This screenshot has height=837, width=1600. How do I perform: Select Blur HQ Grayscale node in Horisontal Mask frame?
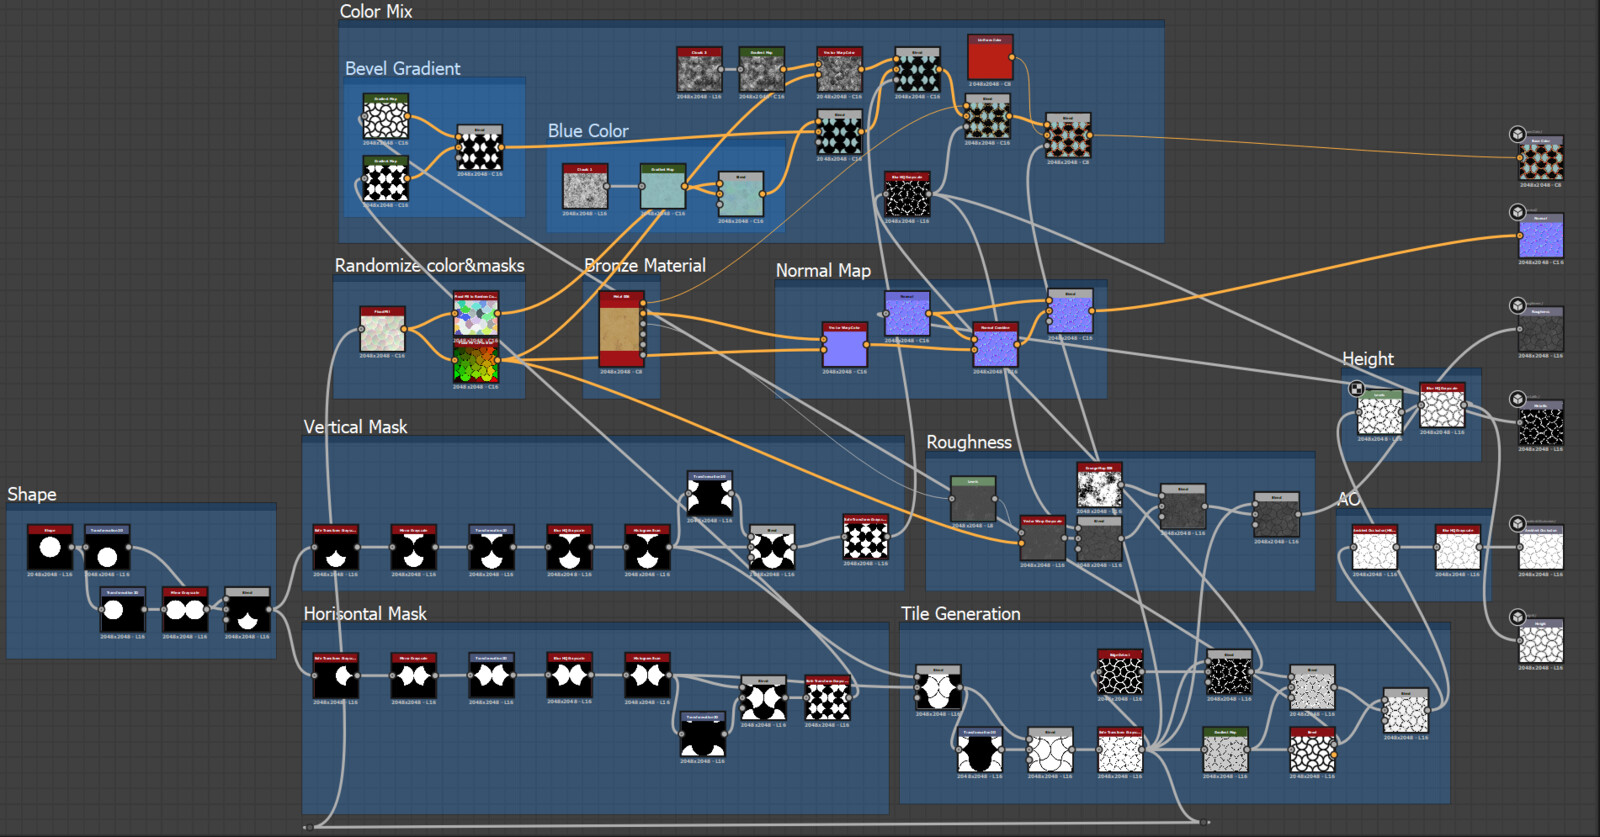pos(569,676)
